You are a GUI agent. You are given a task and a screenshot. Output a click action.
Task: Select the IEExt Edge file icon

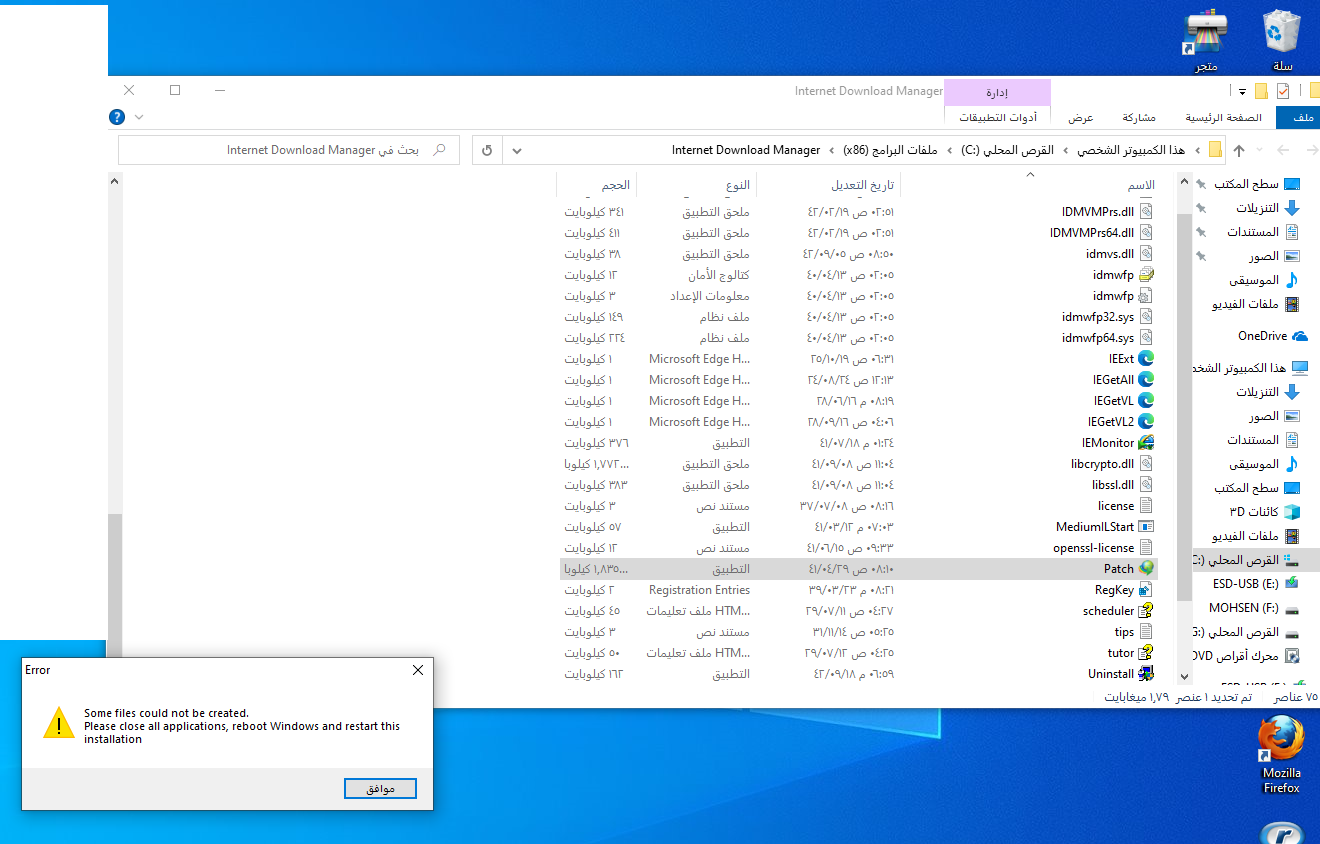[1146, 359]
